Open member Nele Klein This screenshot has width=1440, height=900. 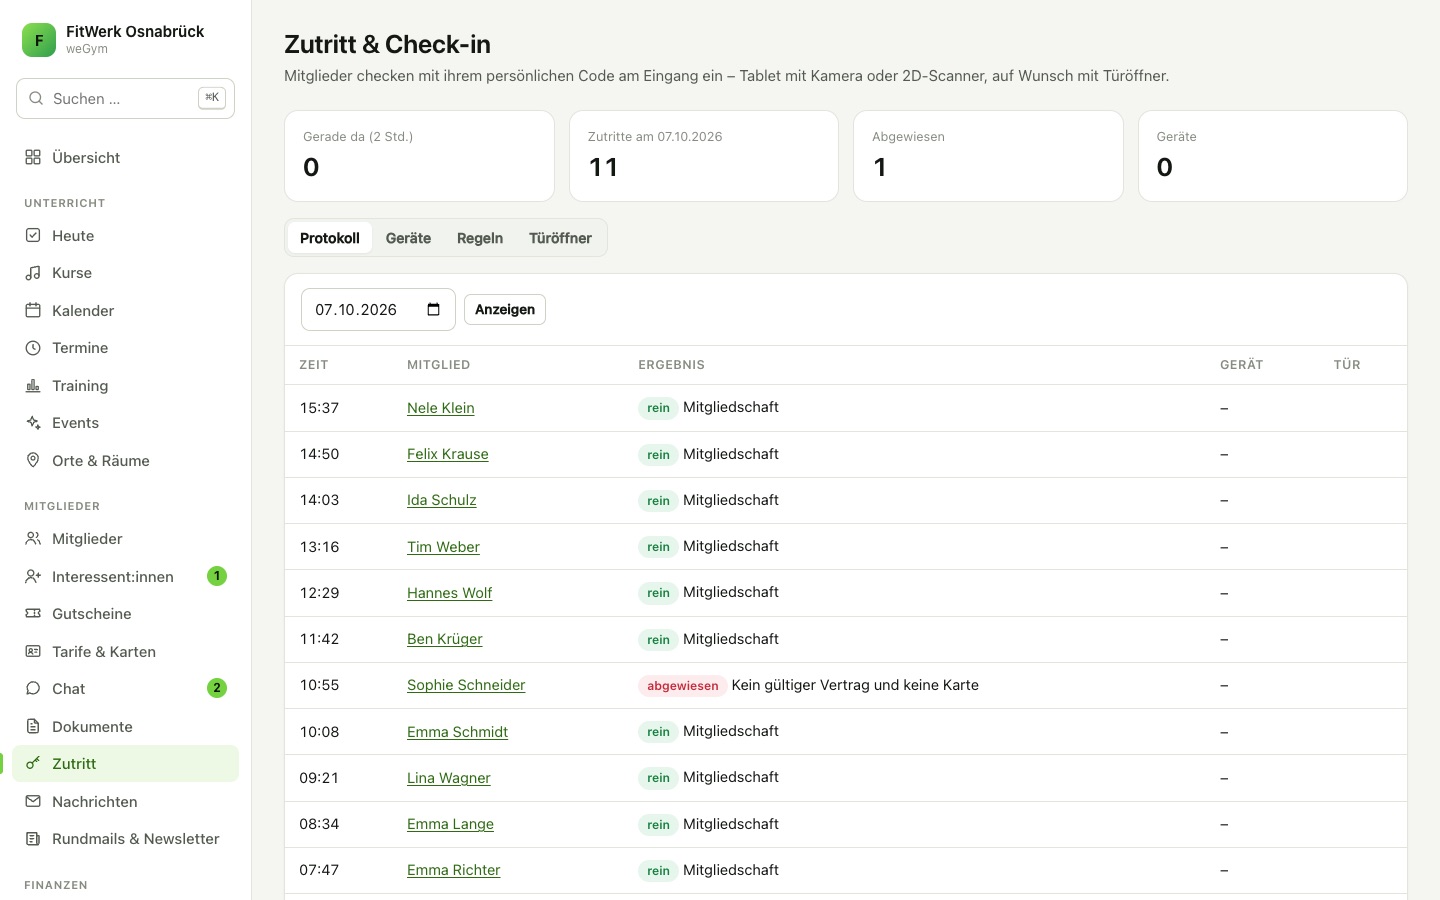441,408
